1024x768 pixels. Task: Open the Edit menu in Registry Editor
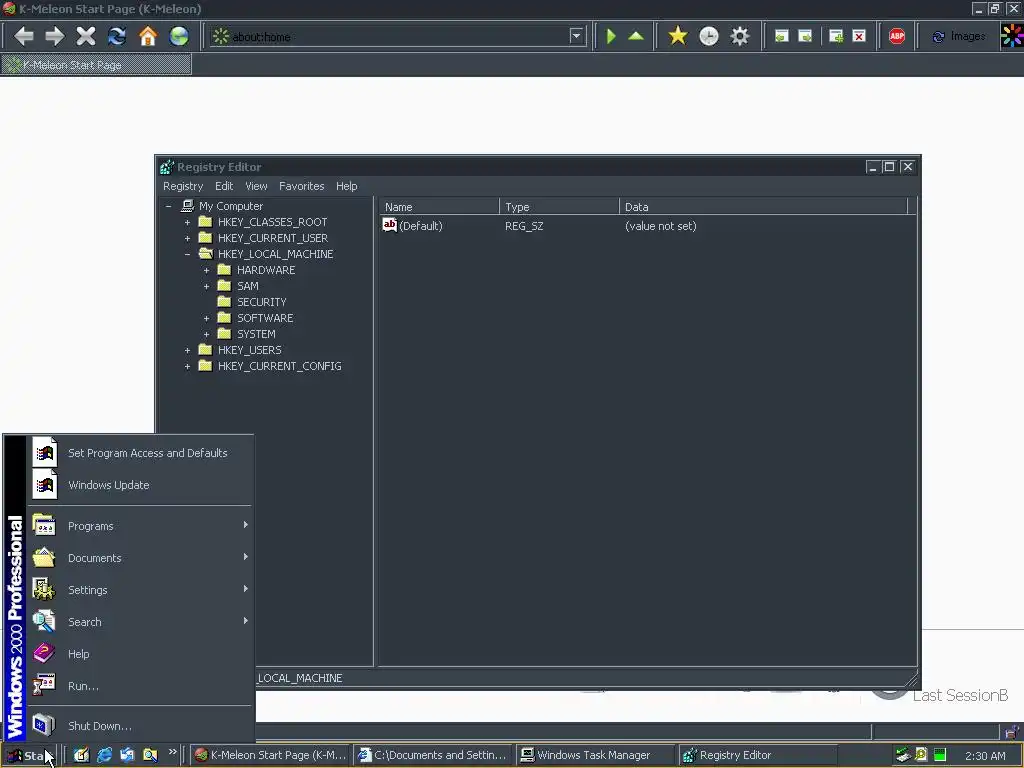(x=224, y=186)
